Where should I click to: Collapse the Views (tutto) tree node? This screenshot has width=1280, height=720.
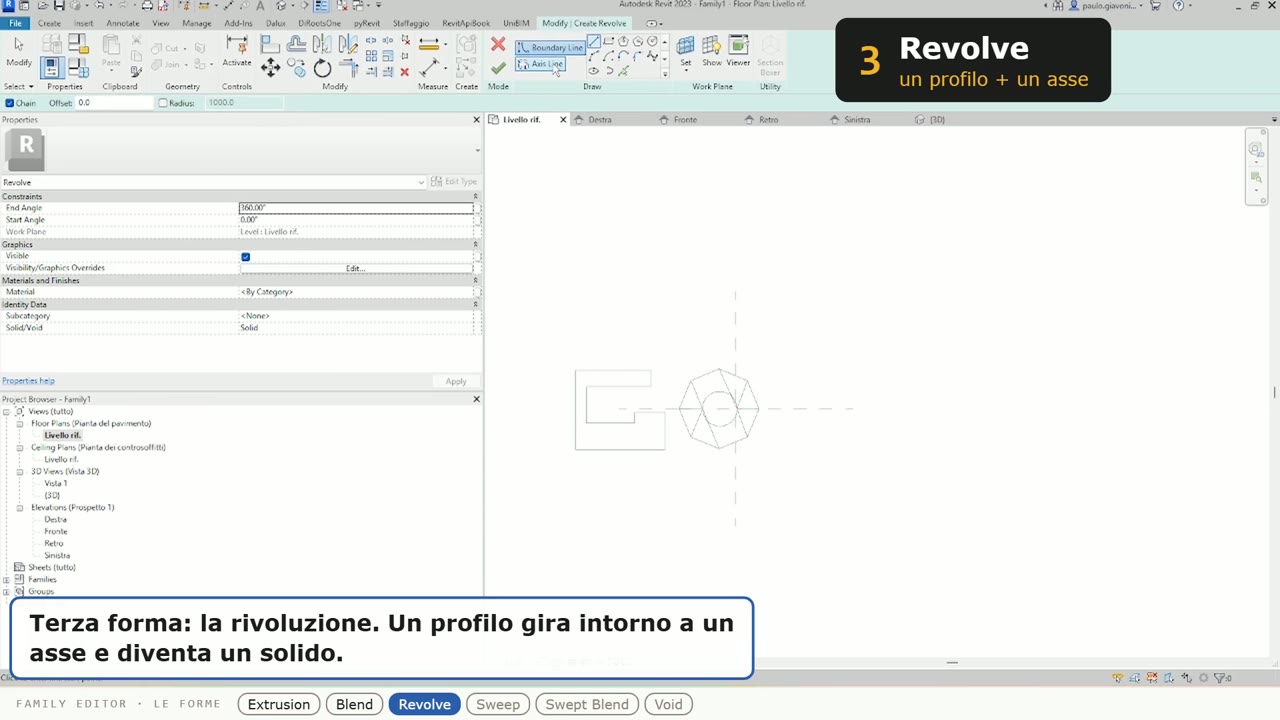pos(6,411)
